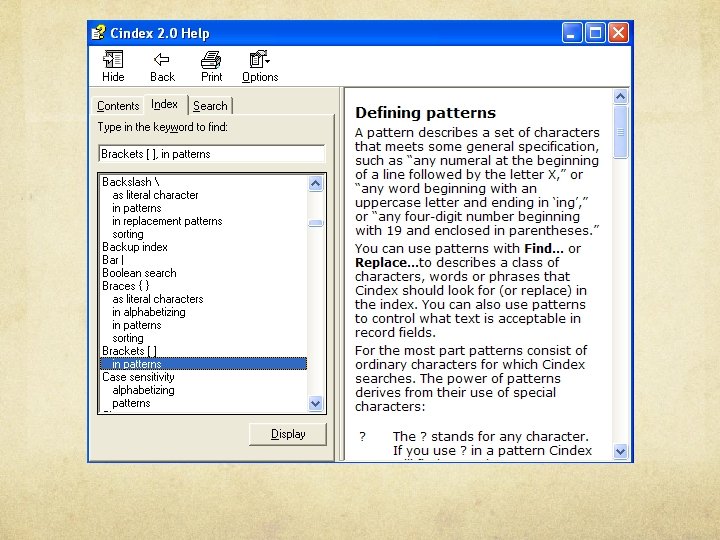Click the index list scroll down arrow
The image size is (720, 540).
click(315, 404)
